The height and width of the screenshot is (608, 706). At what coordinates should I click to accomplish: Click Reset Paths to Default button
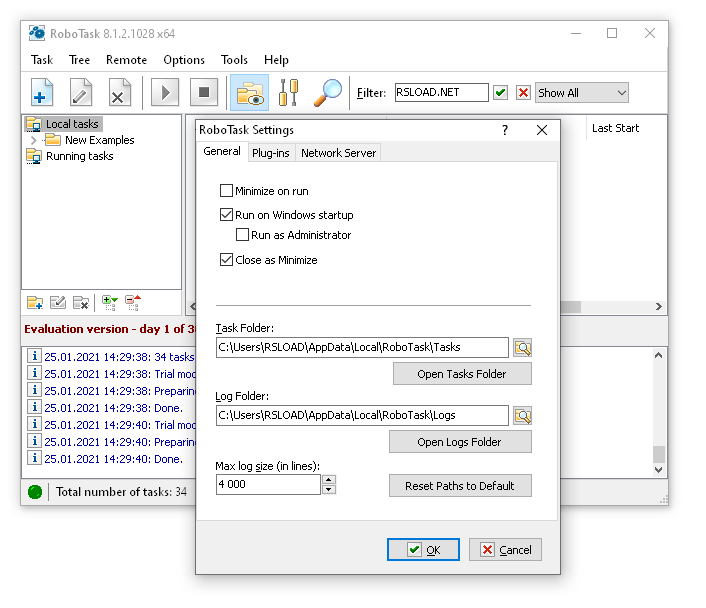tap(460, 486)
